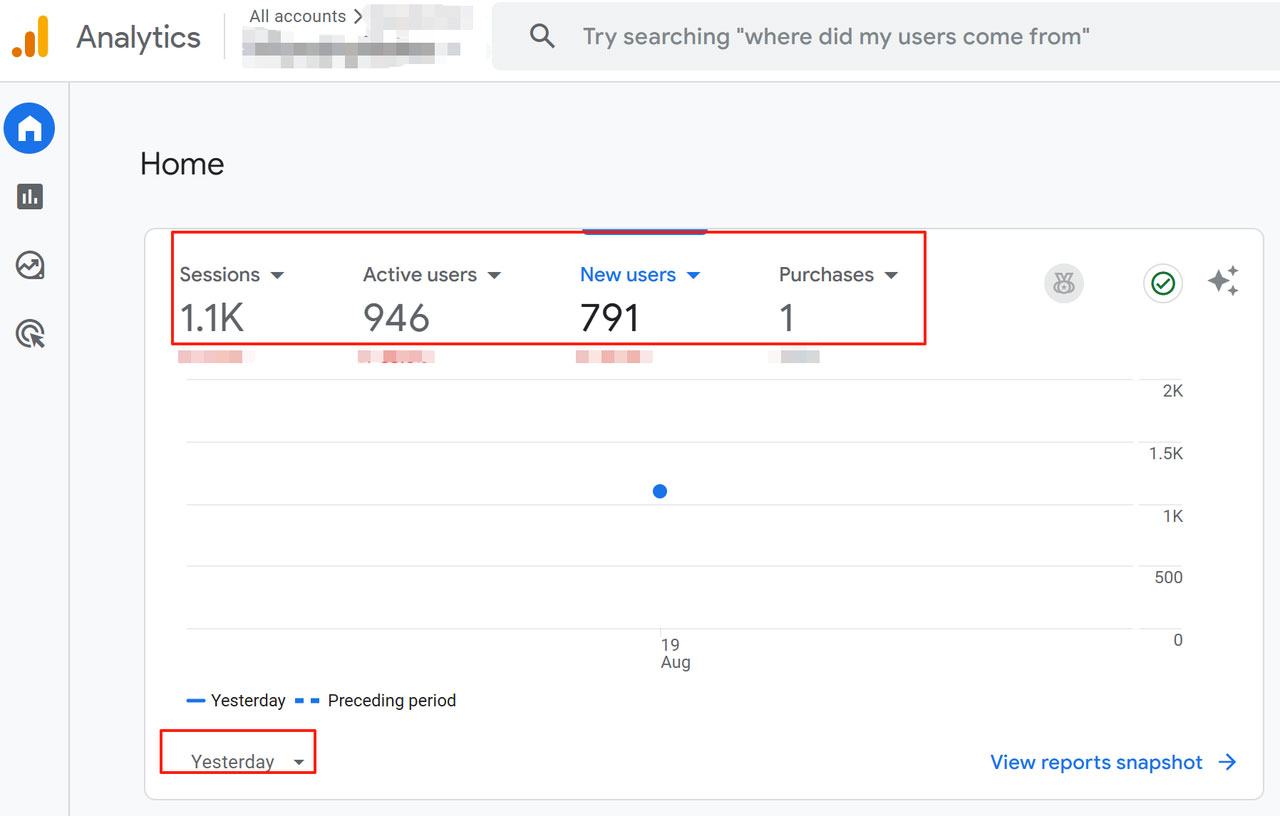
Task: Click the Google Analytics logo
Action: pyautogui.click(x=30, y=37)
